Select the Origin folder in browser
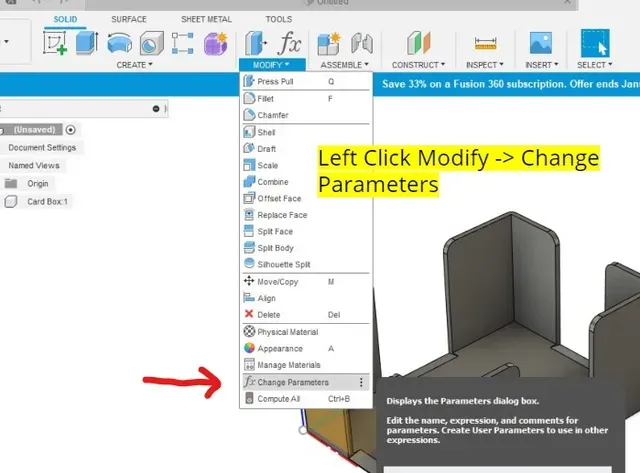Viewport: 640px width, 473px height. [38, 184]
